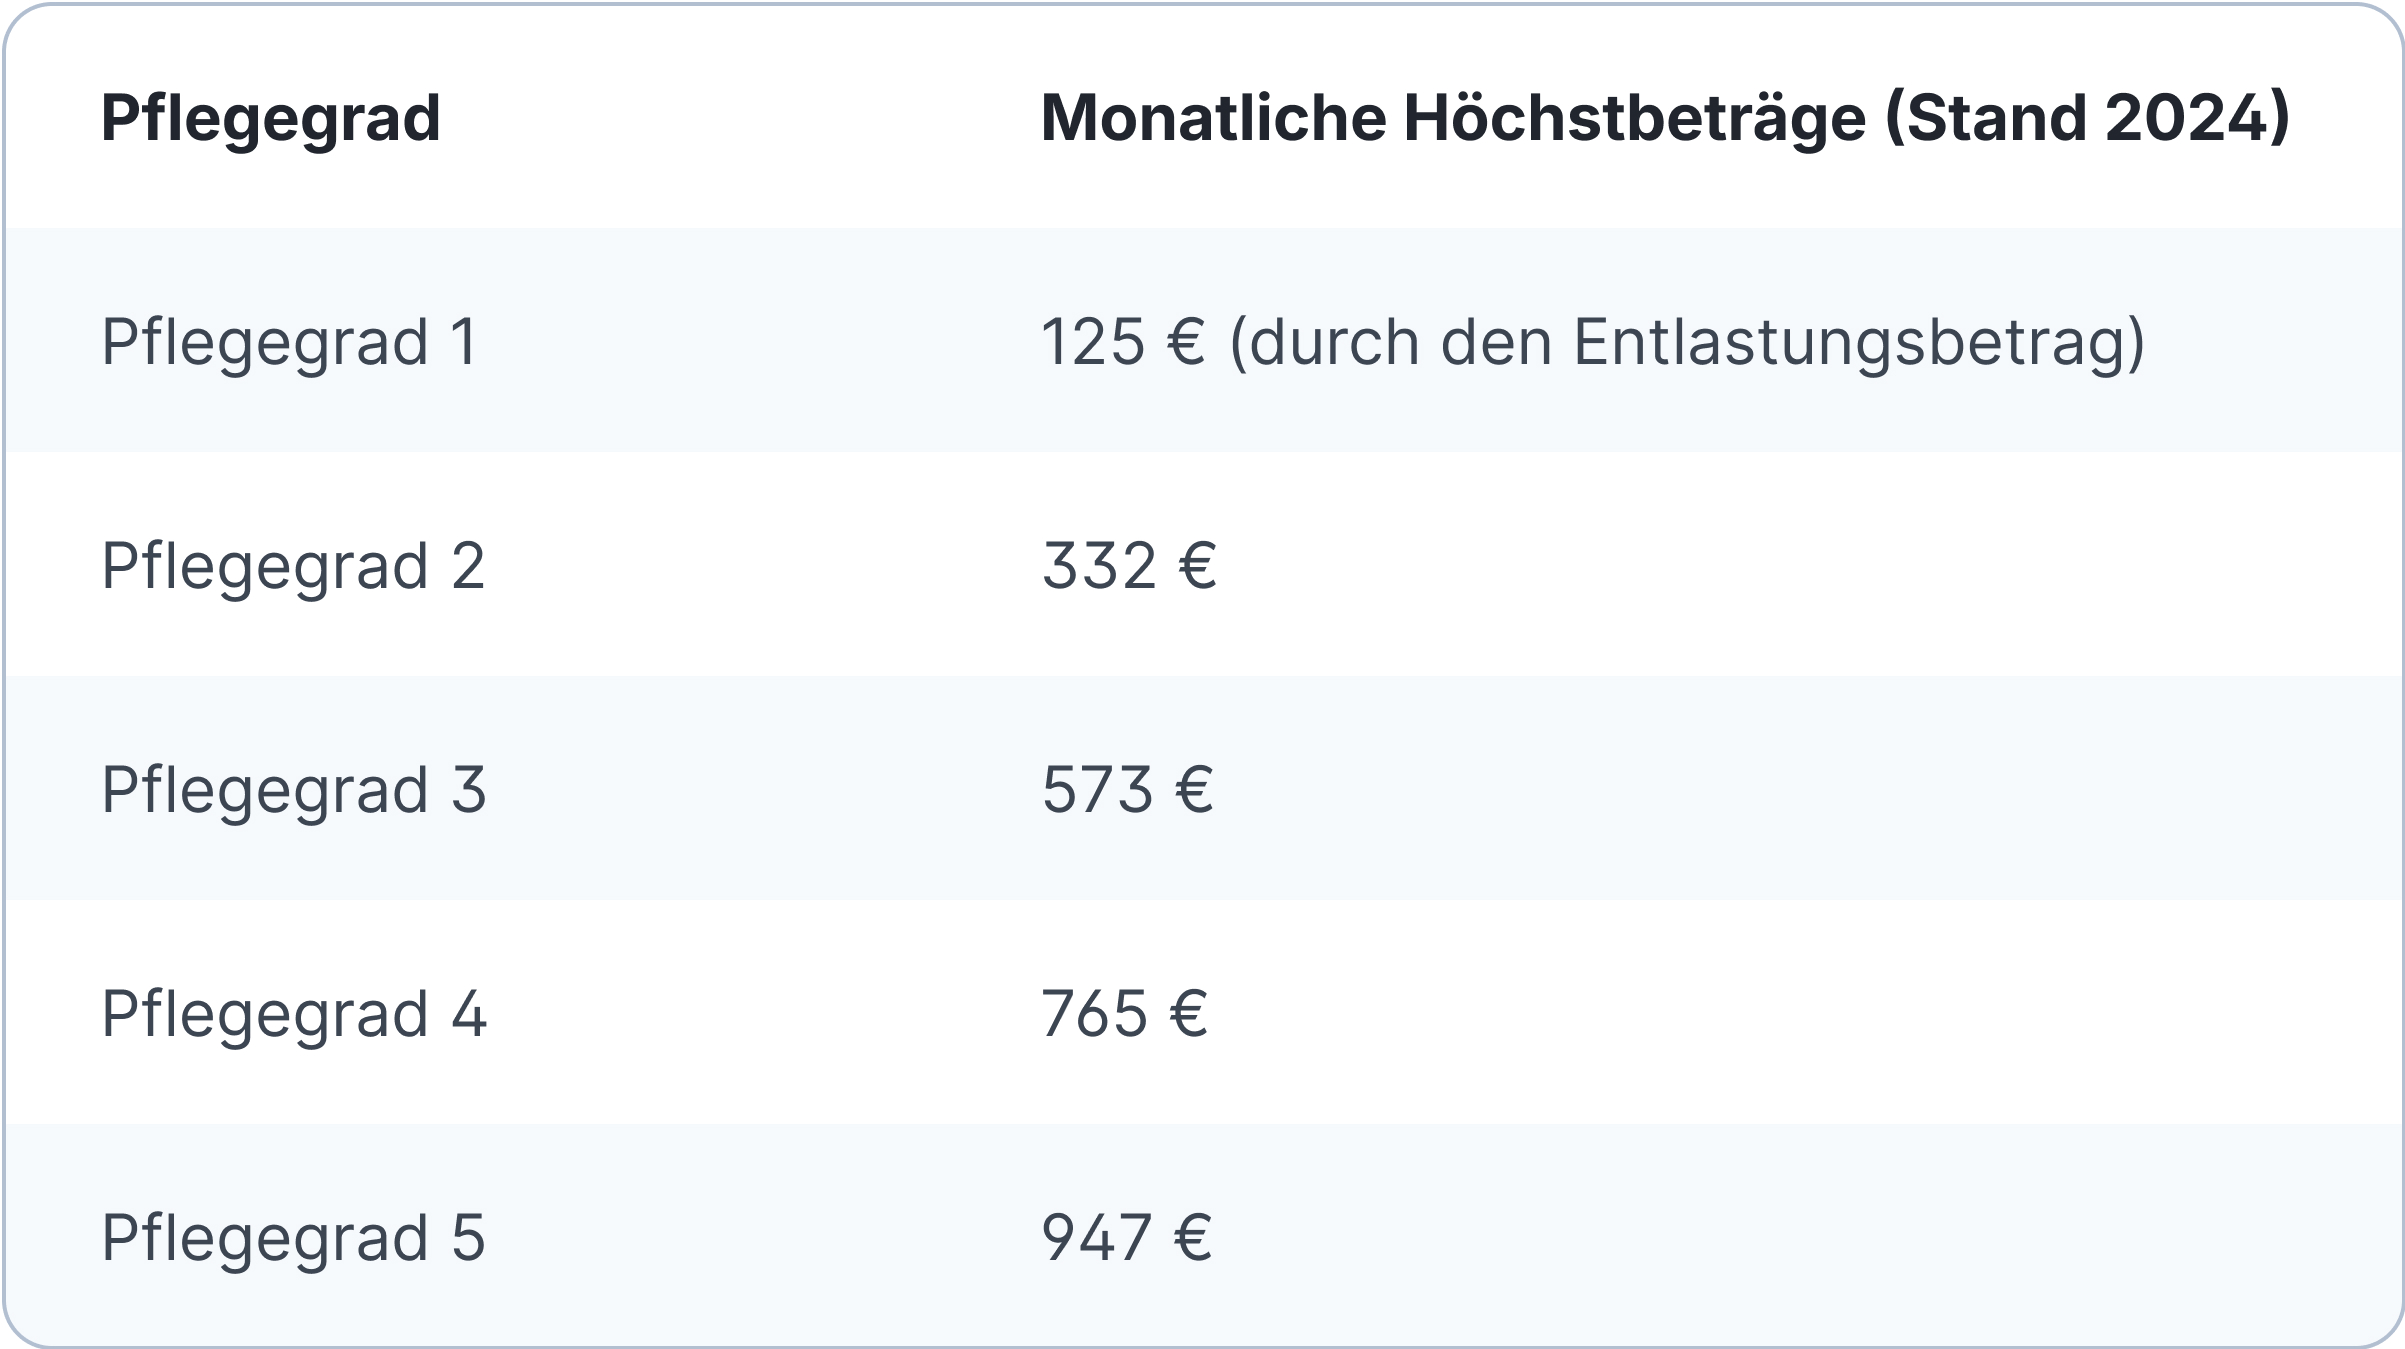This screenshot has height=1349, width=2405.
Task: Click the Pflegegrad 4 row label
Action: click(293, 1014)
